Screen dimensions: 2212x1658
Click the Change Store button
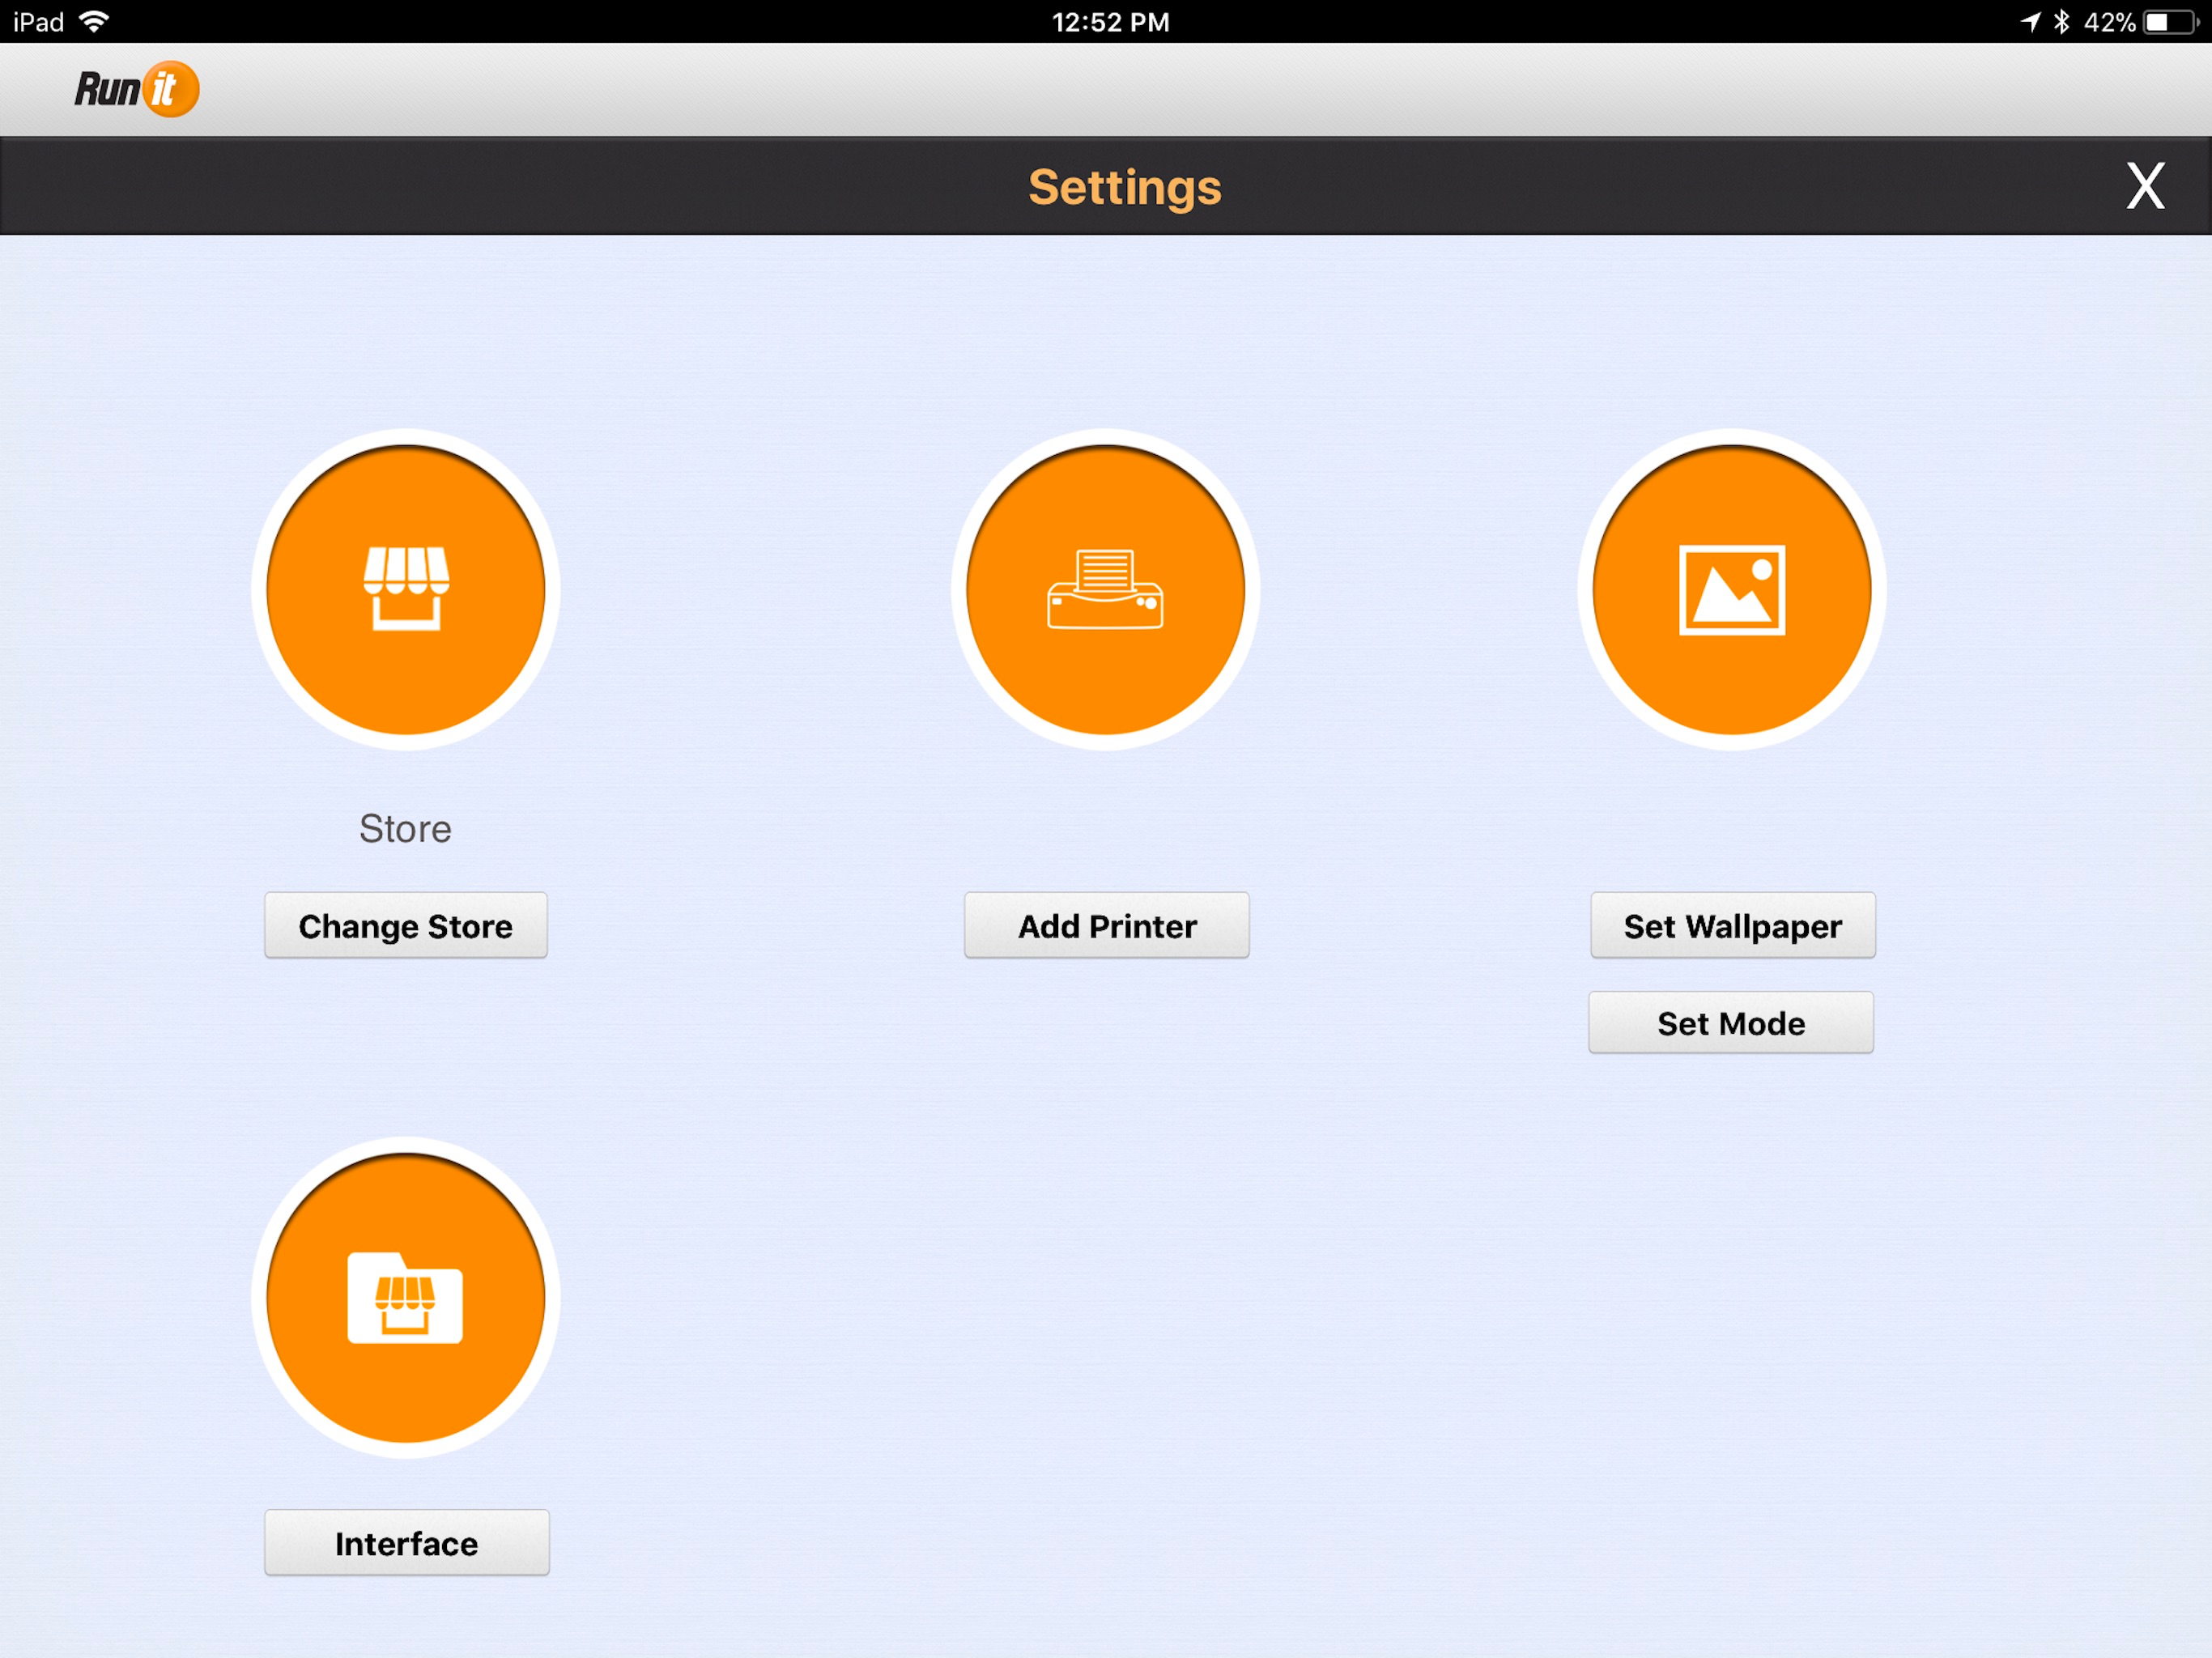(406, 925)
